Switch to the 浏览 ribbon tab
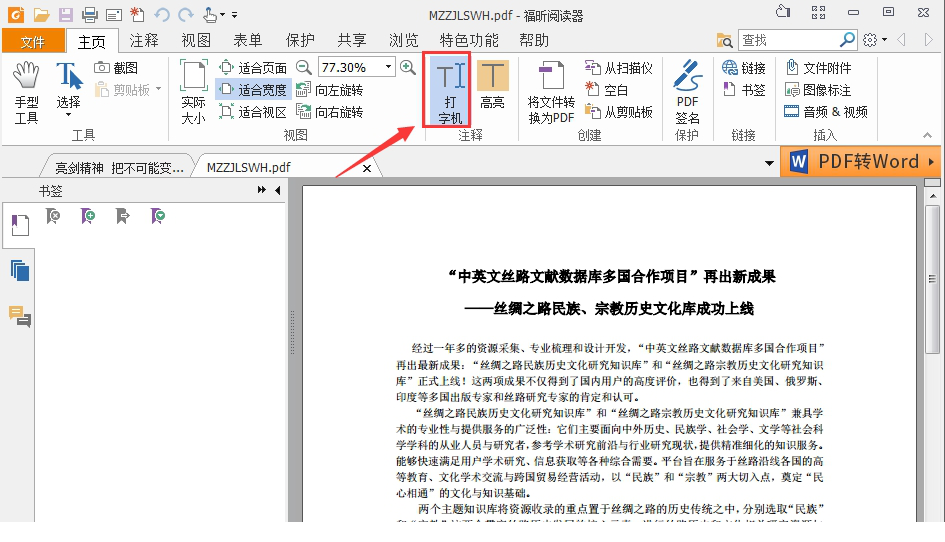945x542 pixels. [x=404, y=40]
